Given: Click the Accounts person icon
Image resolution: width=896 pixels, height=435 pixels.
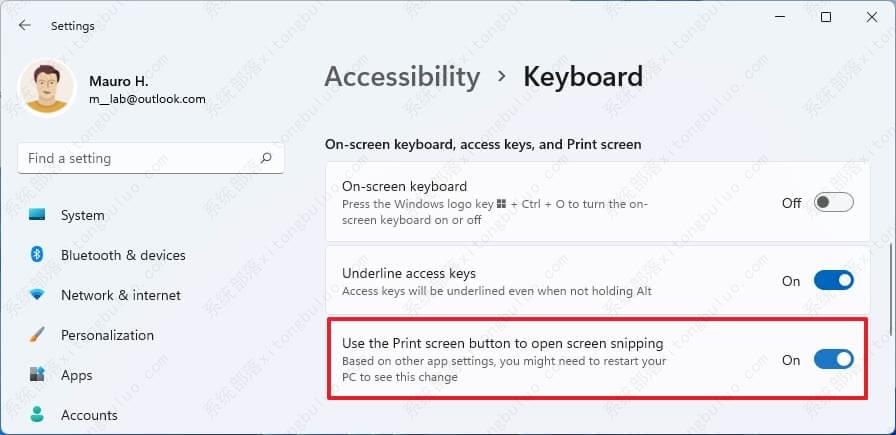Looking at the screenshot, I should tap(38, 415).
